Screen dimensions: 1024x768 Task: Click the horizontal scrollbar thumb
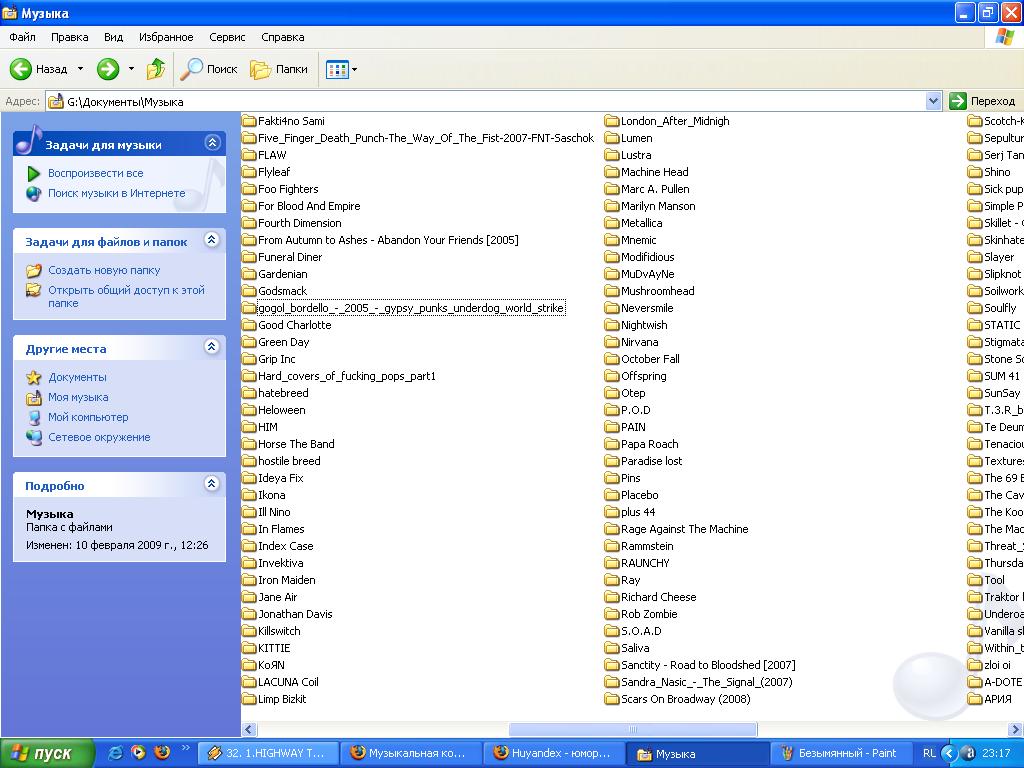coord(632,730)
